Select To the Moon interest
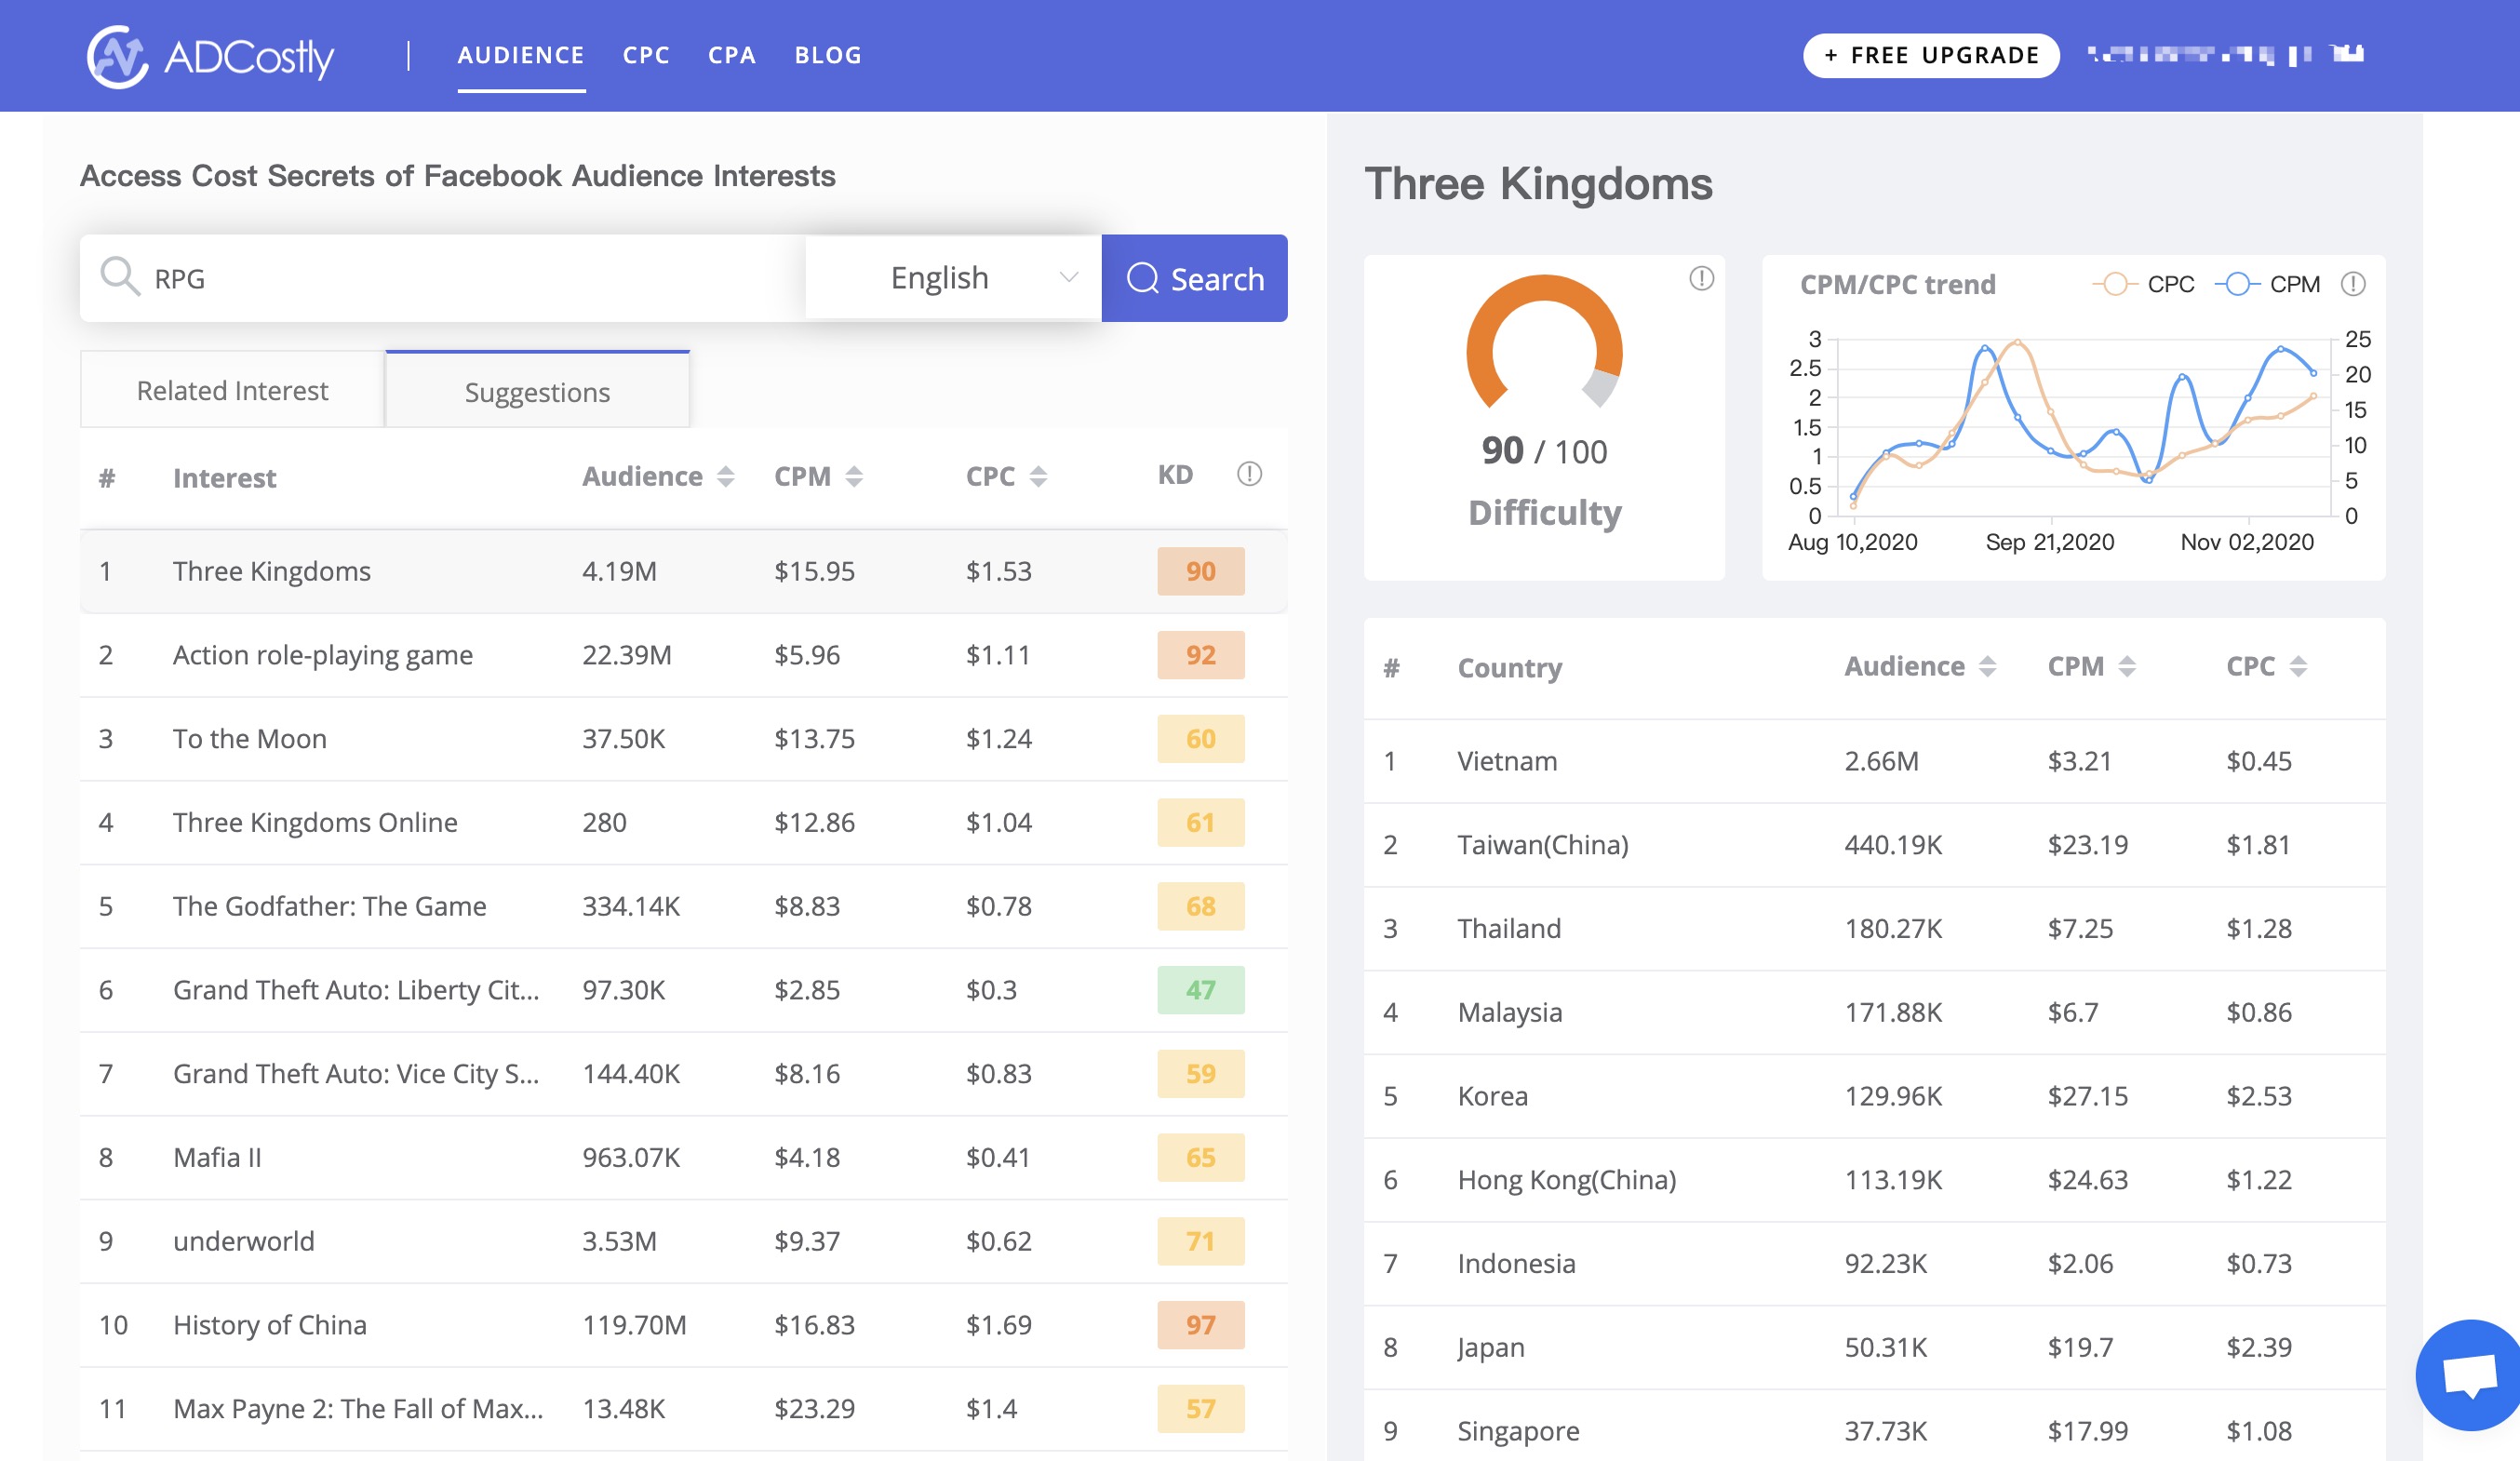2520x1461 pixels. (683, 739)
